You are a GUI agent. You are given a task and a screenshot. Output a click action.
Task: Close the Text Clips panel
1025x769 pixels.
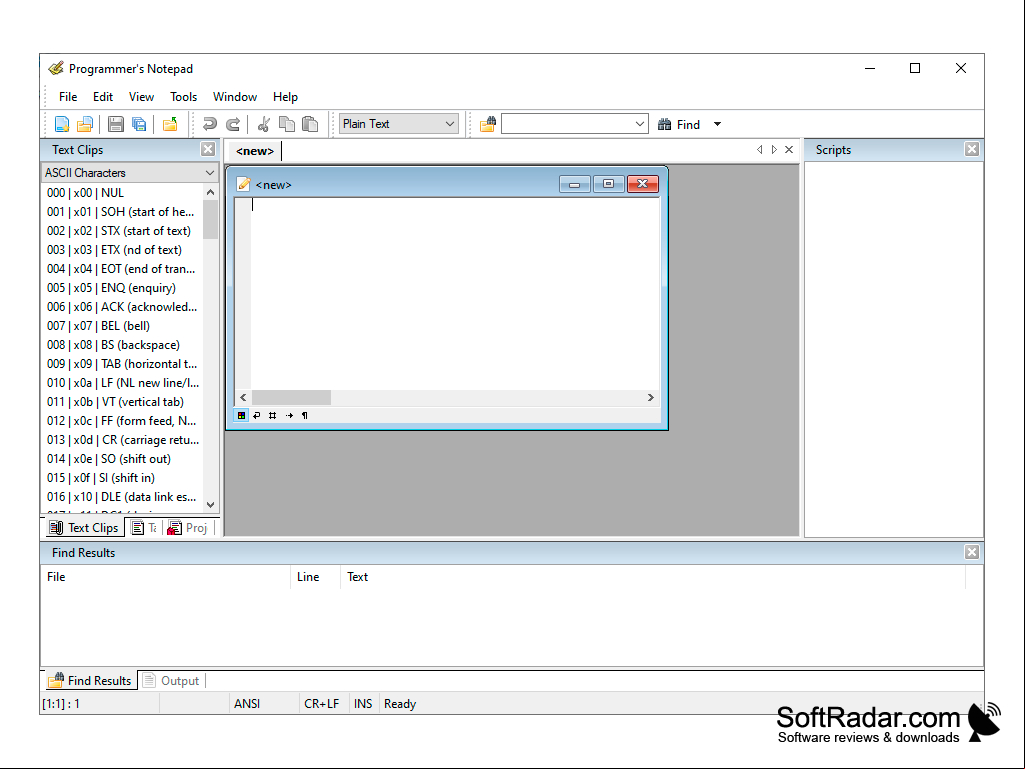click(x=208, y=149)
